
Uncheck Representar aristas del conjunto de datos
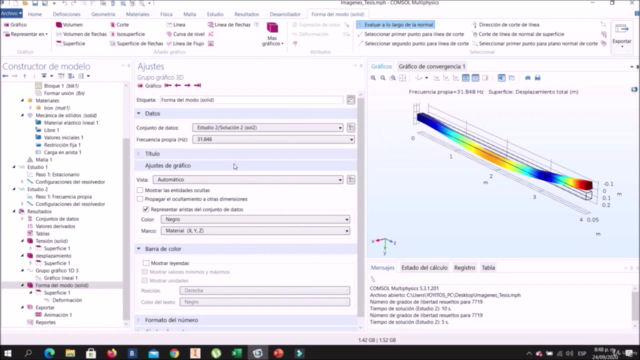(x=146, y=209)
